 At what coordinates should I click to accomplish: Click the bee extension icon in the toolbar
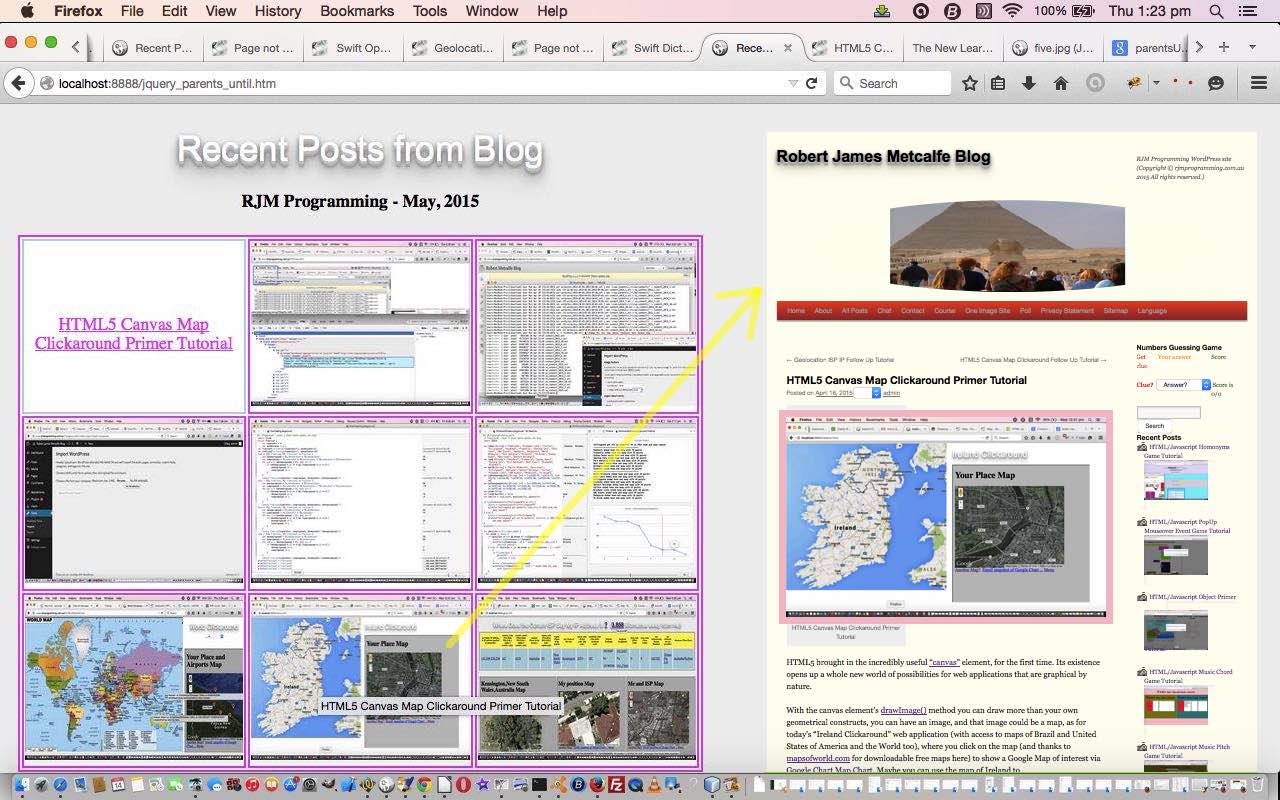1132,83
